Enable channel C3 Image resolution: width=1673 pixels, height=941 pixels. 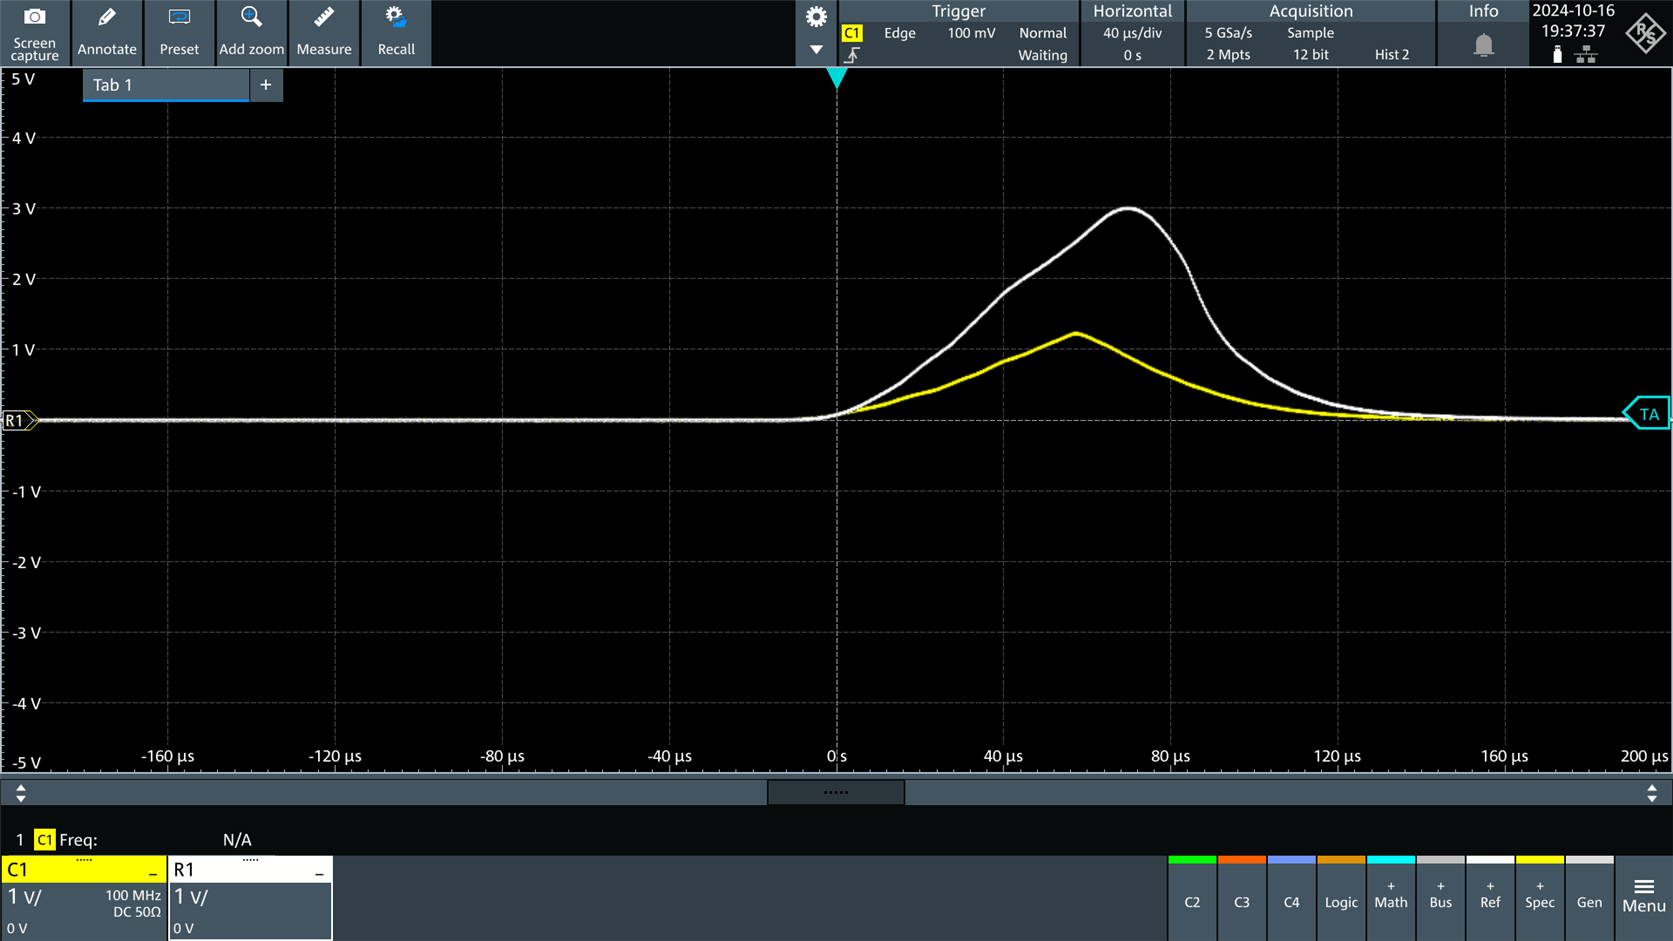pyautogui.click(x=1241, y=899)
